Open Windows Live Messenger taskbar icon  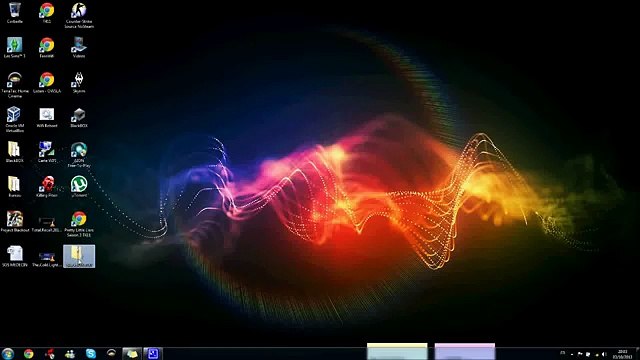tap(70, 353)
